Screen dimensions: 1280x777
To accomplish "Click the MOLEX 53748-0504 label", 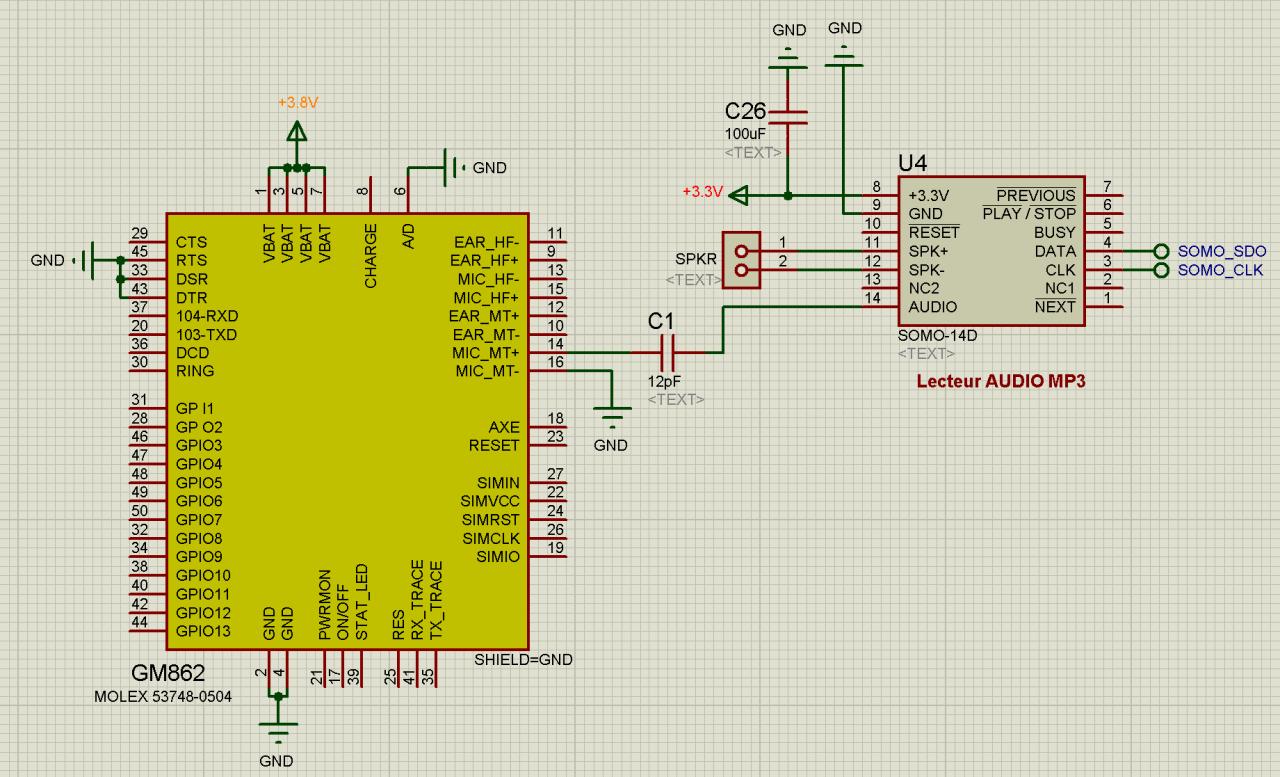I will [163, 696].
